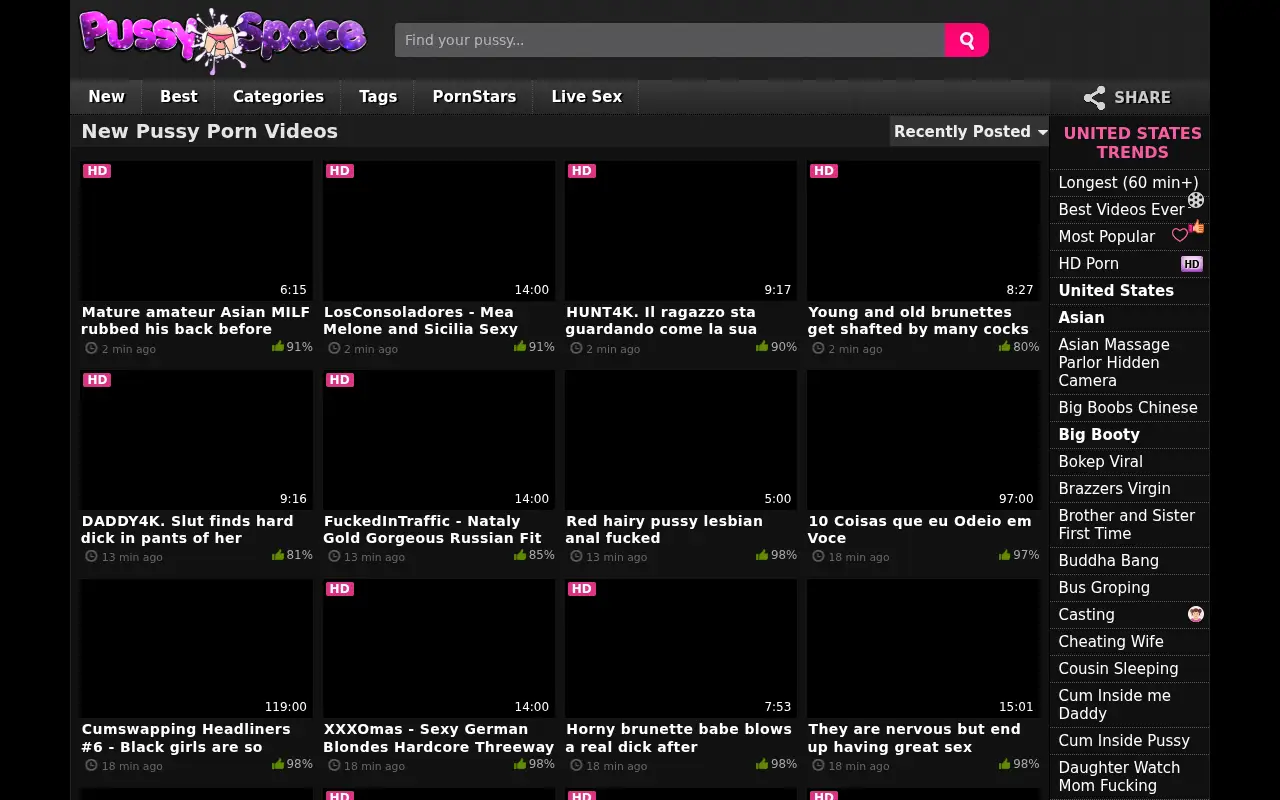Open the Best tab

tap(179, 97)
